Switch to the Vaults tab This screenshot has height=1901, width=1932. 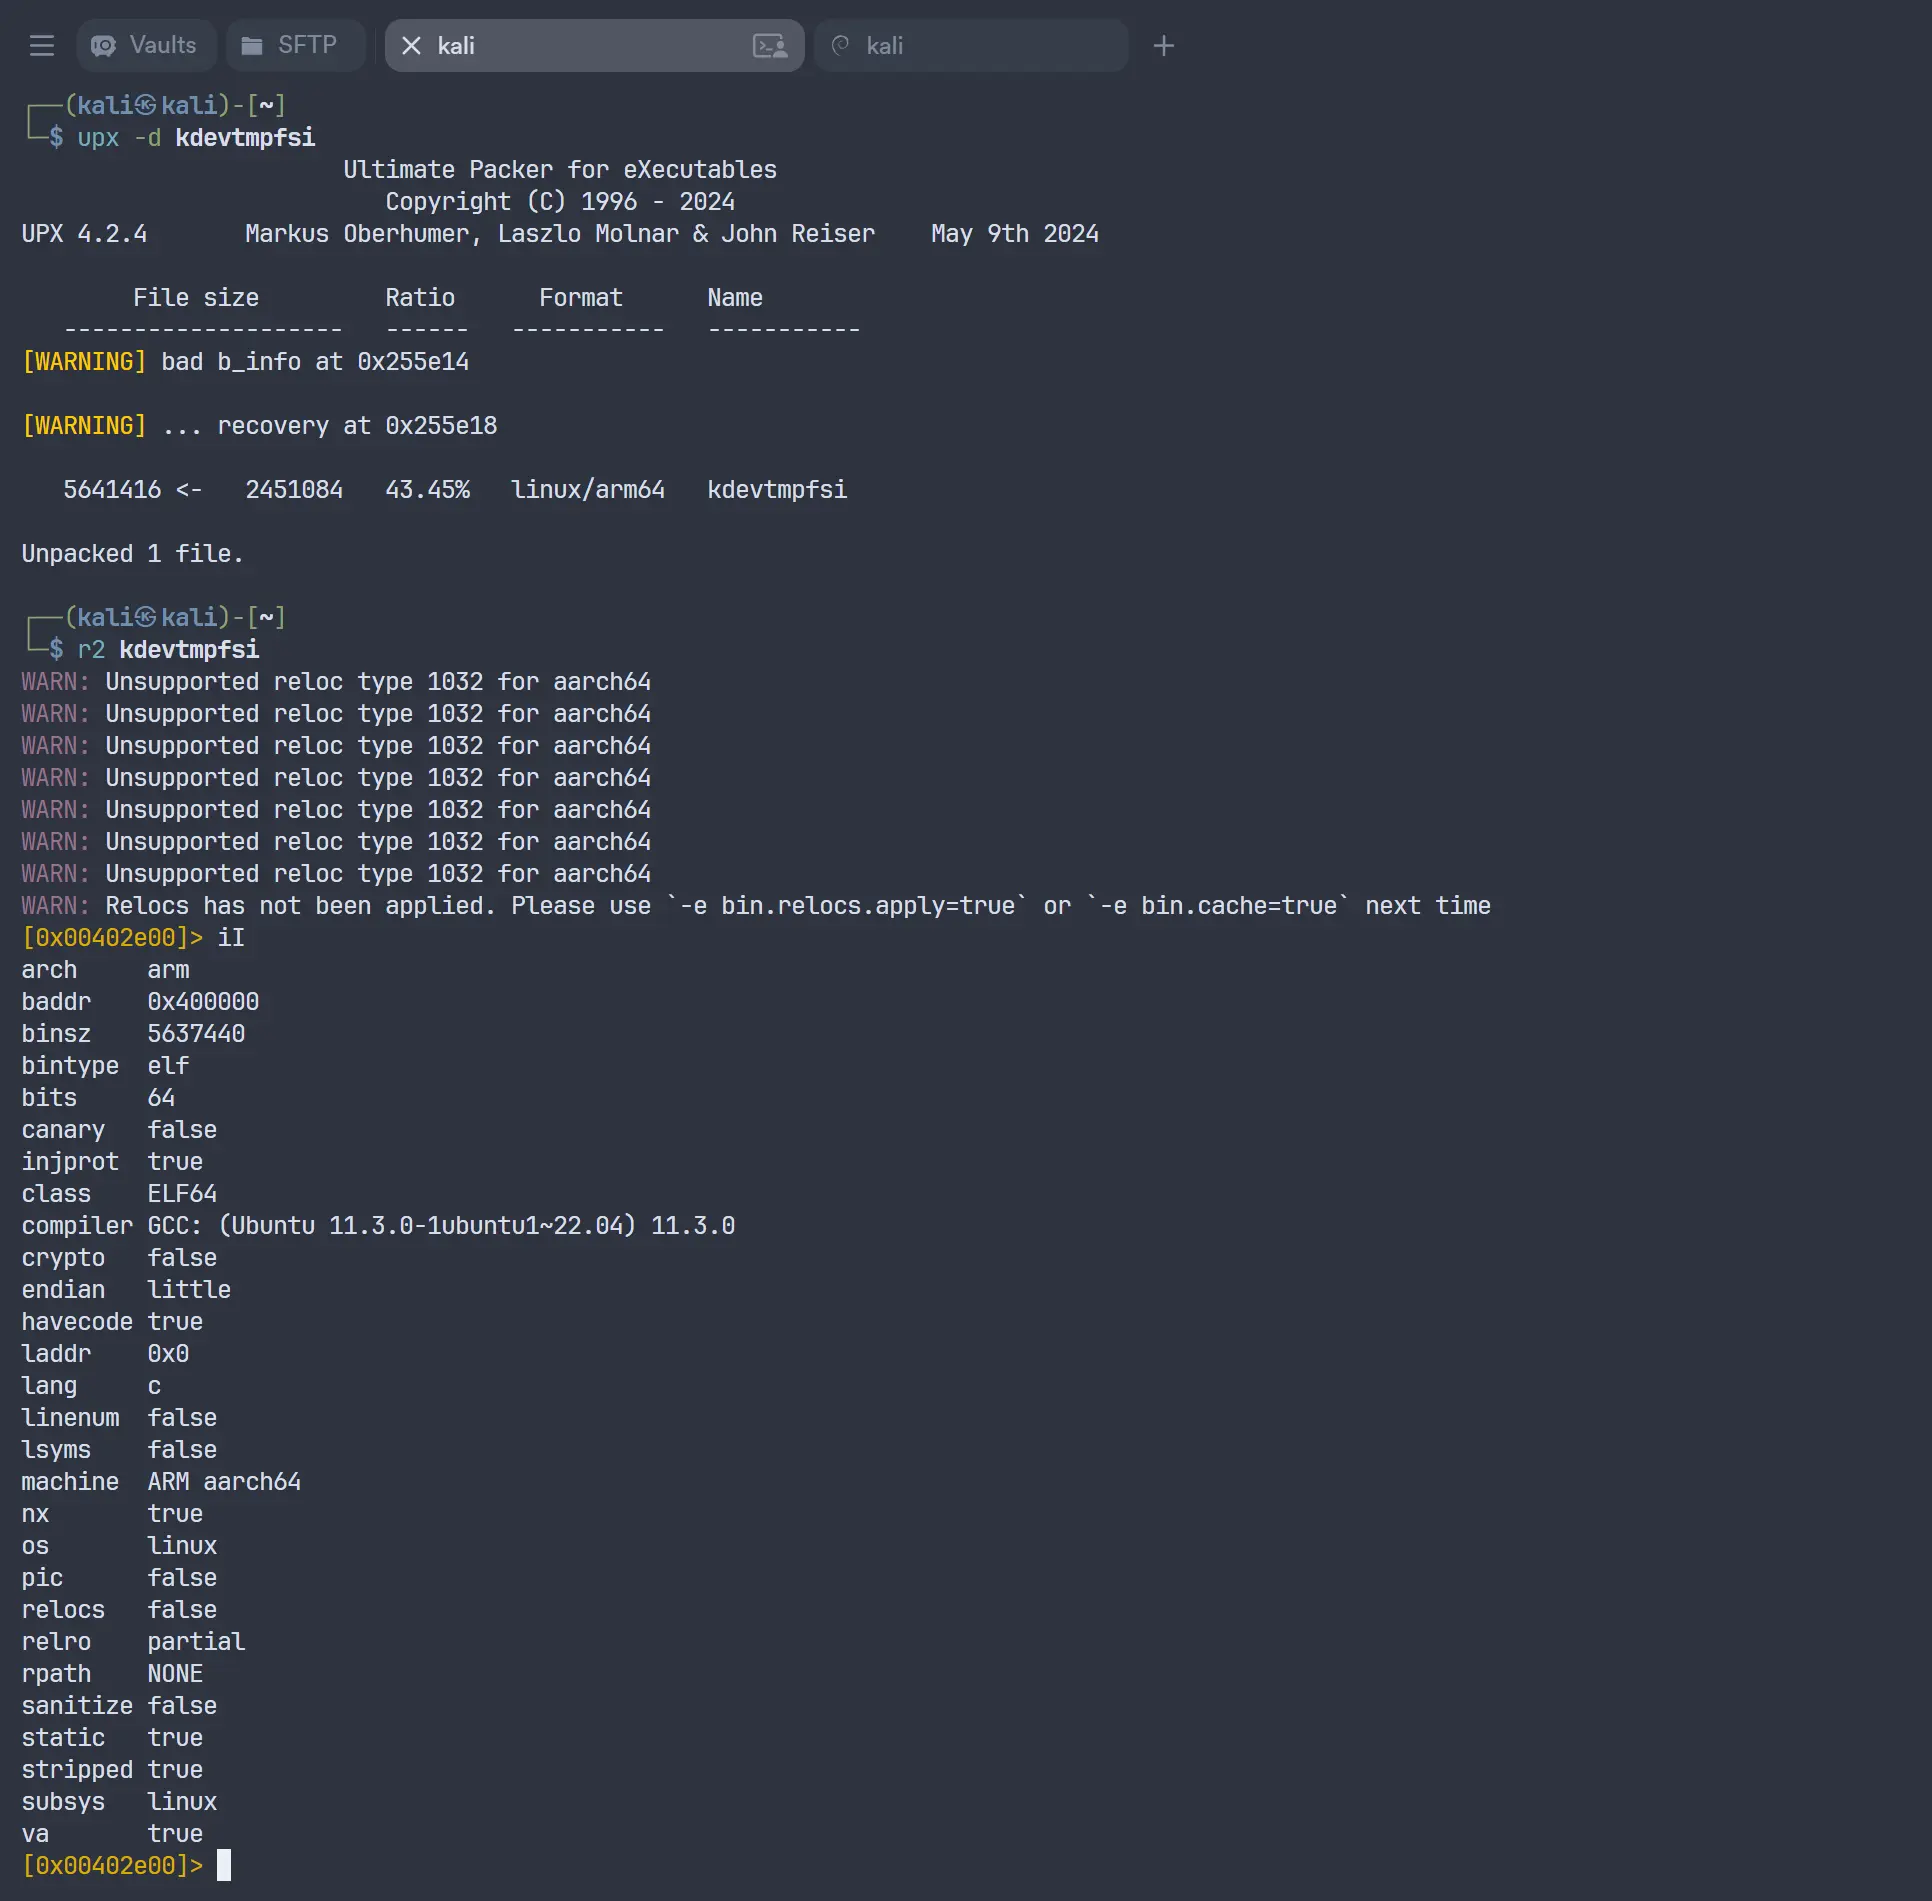tap(162, 46)
